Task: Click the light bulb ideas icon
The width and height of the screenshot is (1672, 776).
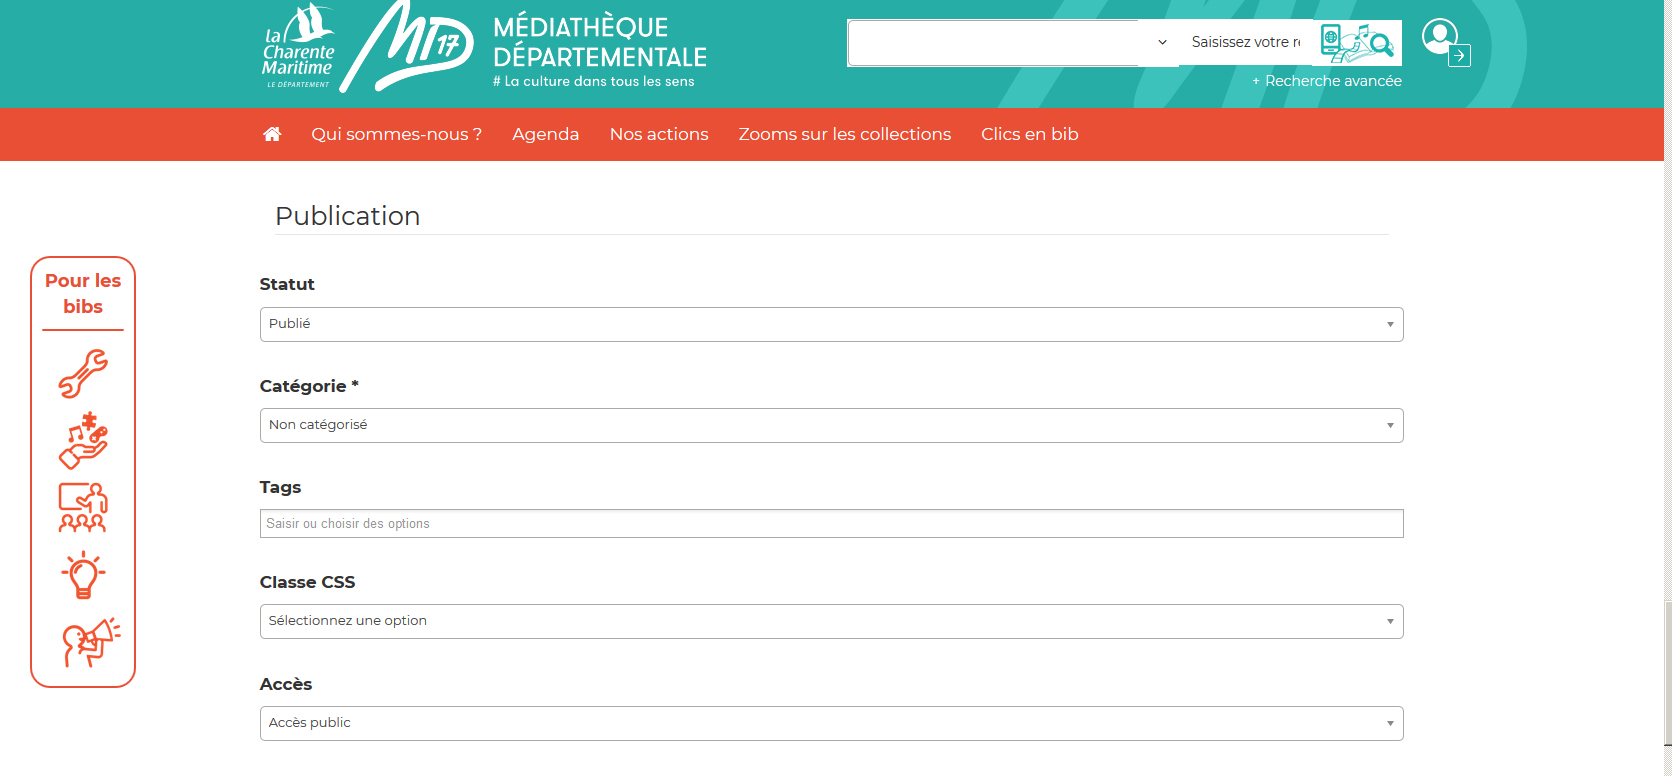Action: pos(83,575)
